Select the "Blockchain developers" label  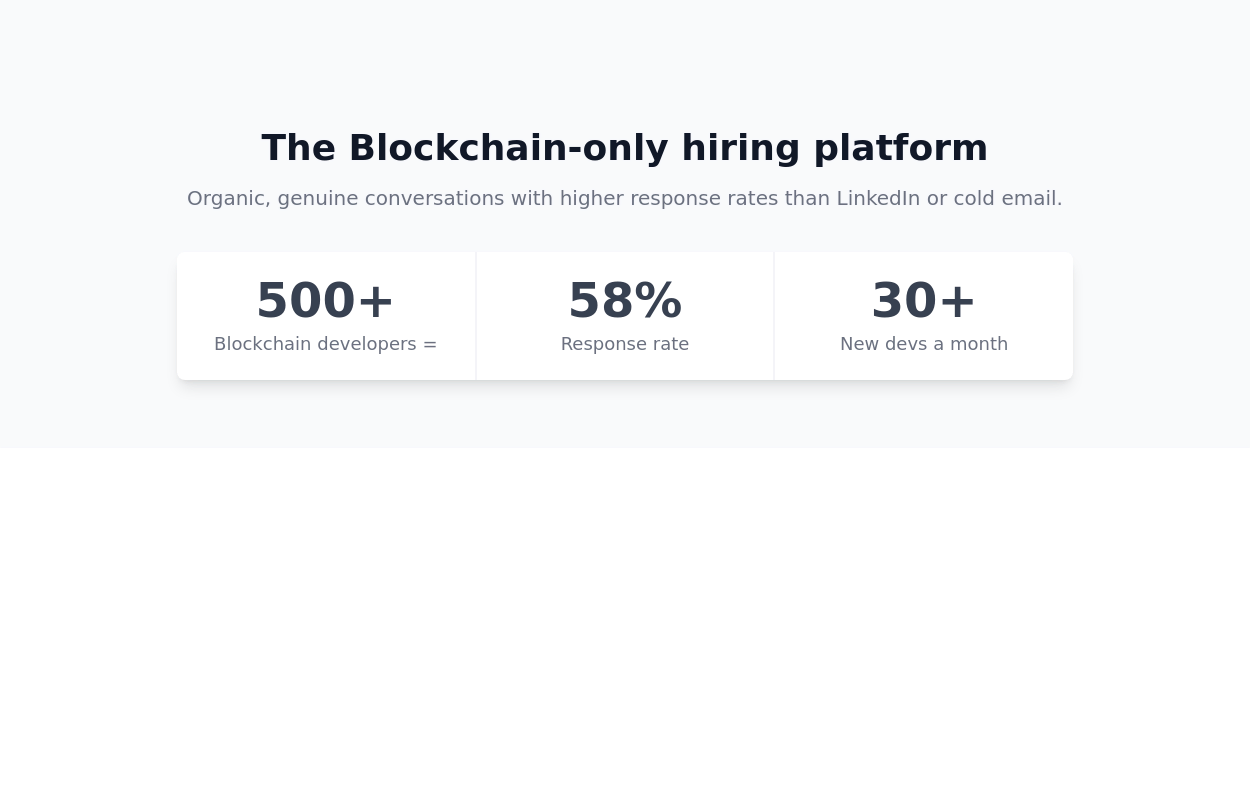(x=314, y=344)
